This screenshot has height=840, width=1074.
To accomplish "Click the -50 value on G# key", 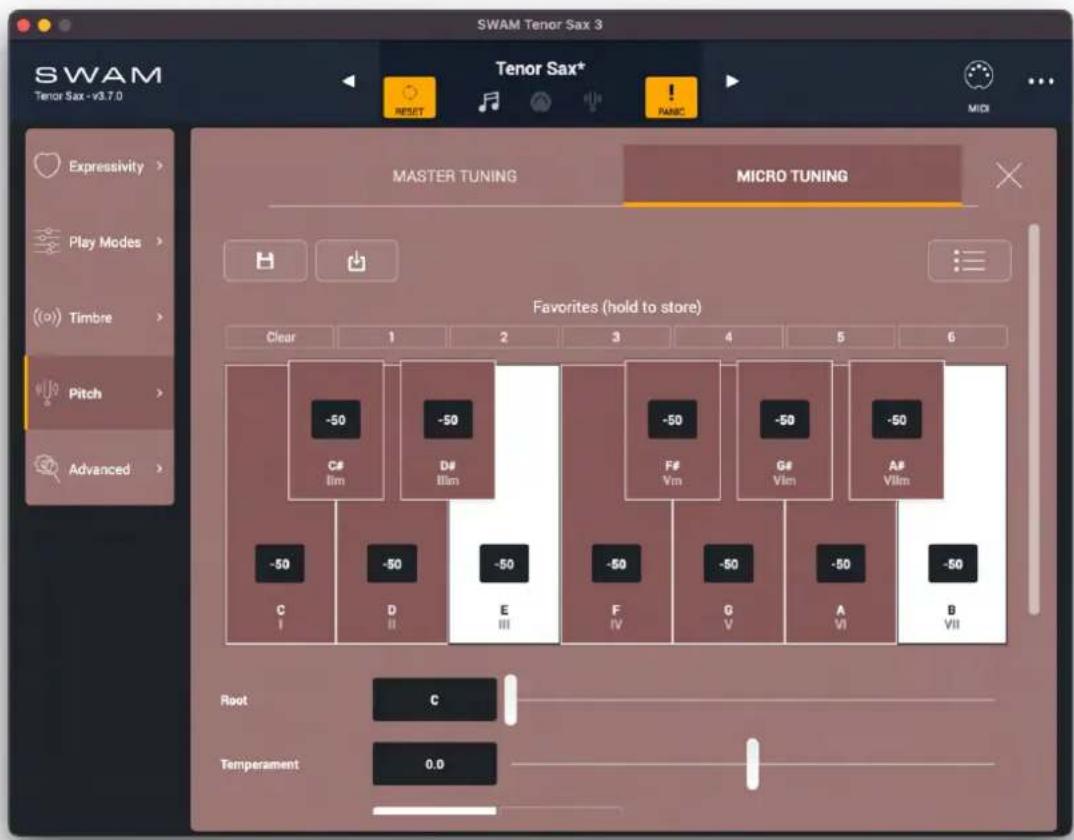I will click(x=784, y=419).
